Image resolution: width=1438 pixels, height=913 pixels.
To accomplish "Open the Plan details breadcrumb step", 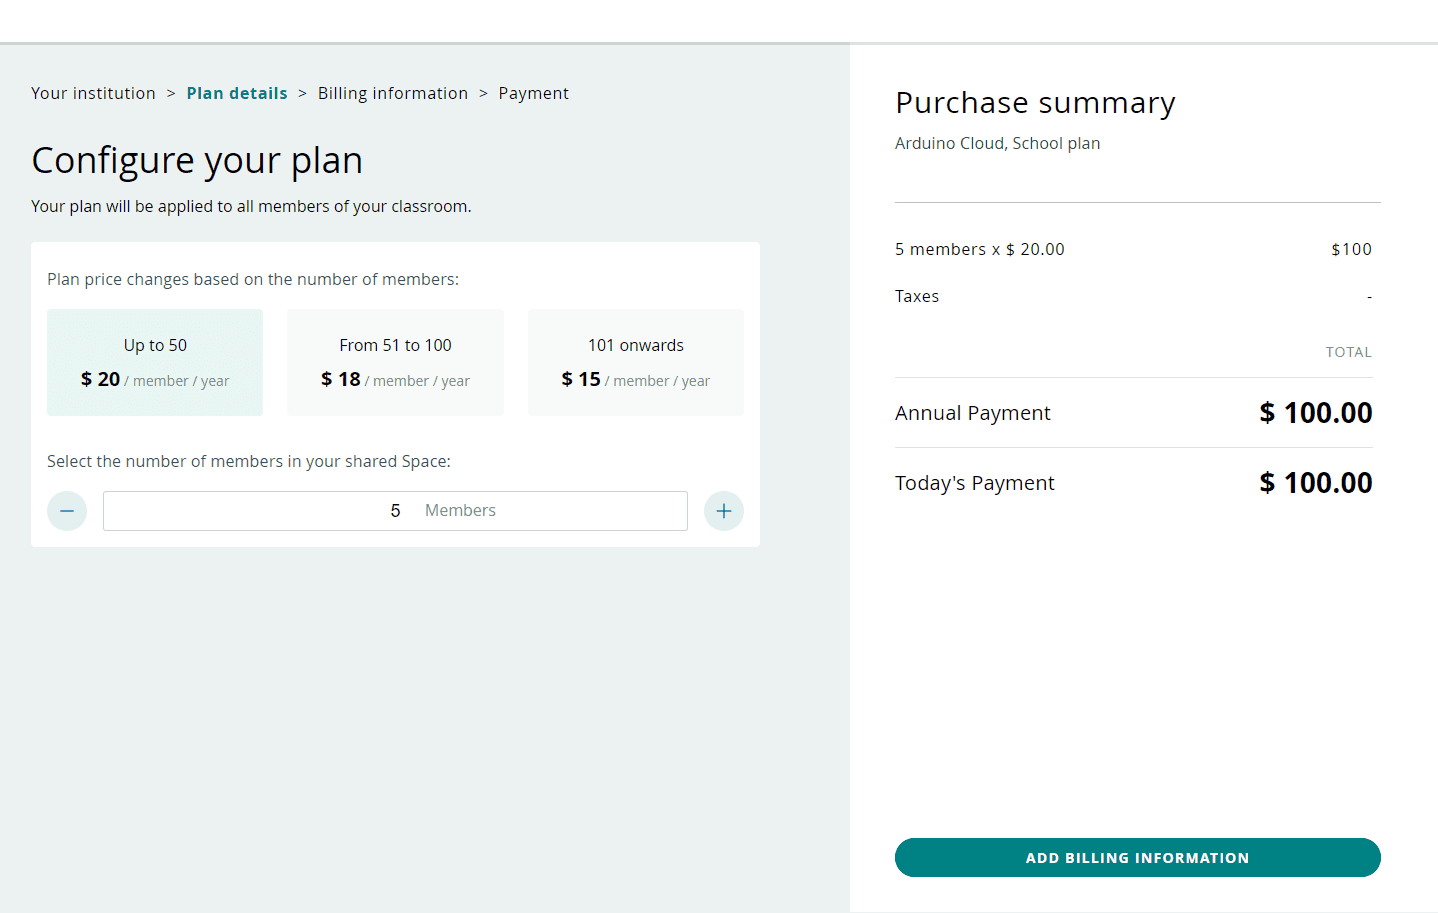I will pos(237,93).
